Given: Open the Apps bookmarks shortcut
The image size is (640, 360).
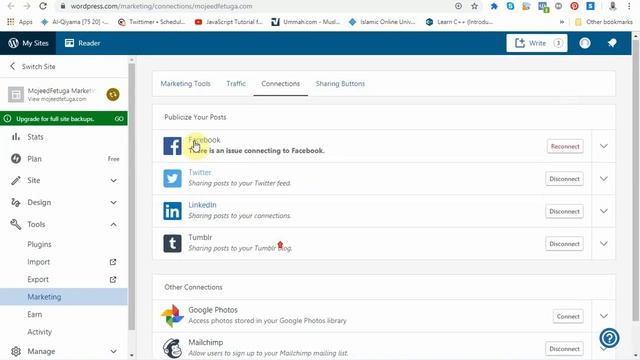Looking at the screenshot, I should (20, 22).
